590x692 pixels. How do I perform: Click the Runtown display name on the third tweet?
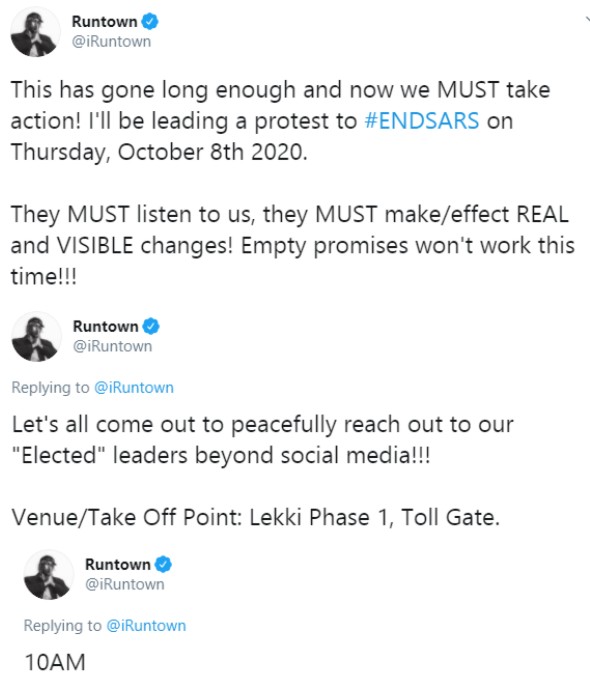(x=118, y=564)
